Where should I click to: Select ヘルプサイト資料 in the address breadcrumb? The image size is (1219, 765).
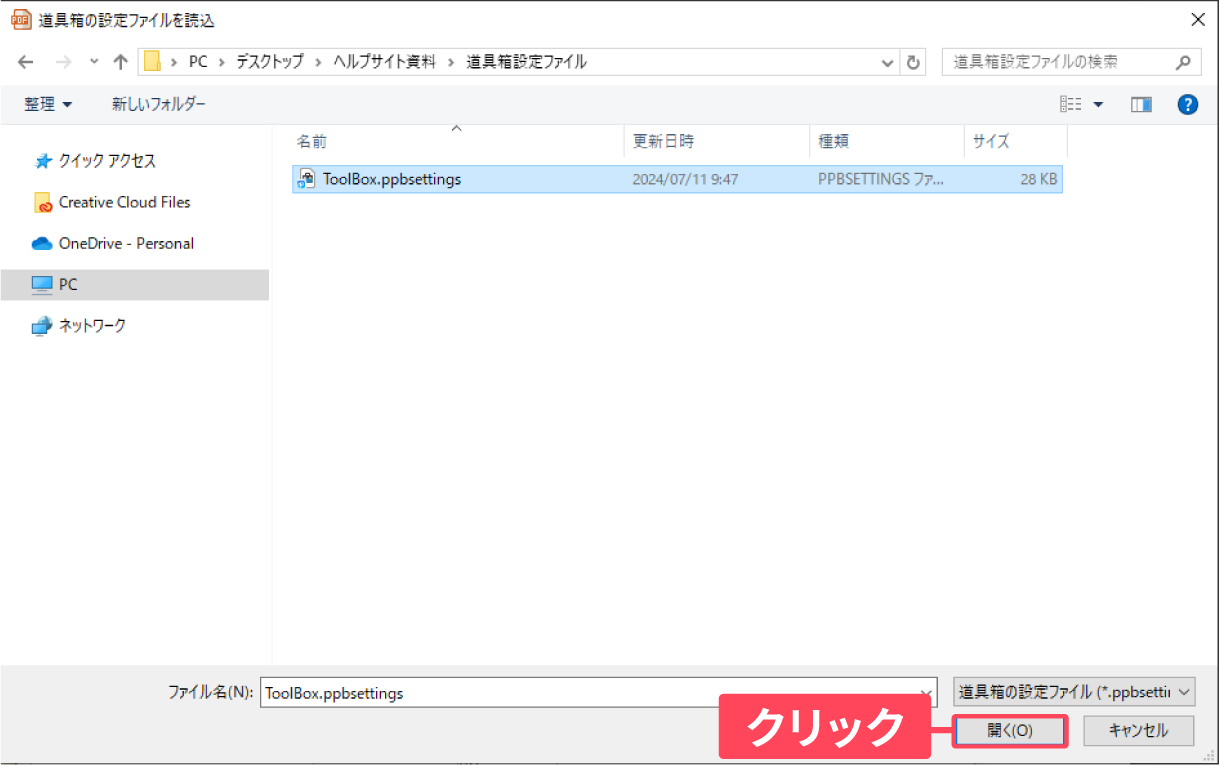coord(385,62)
